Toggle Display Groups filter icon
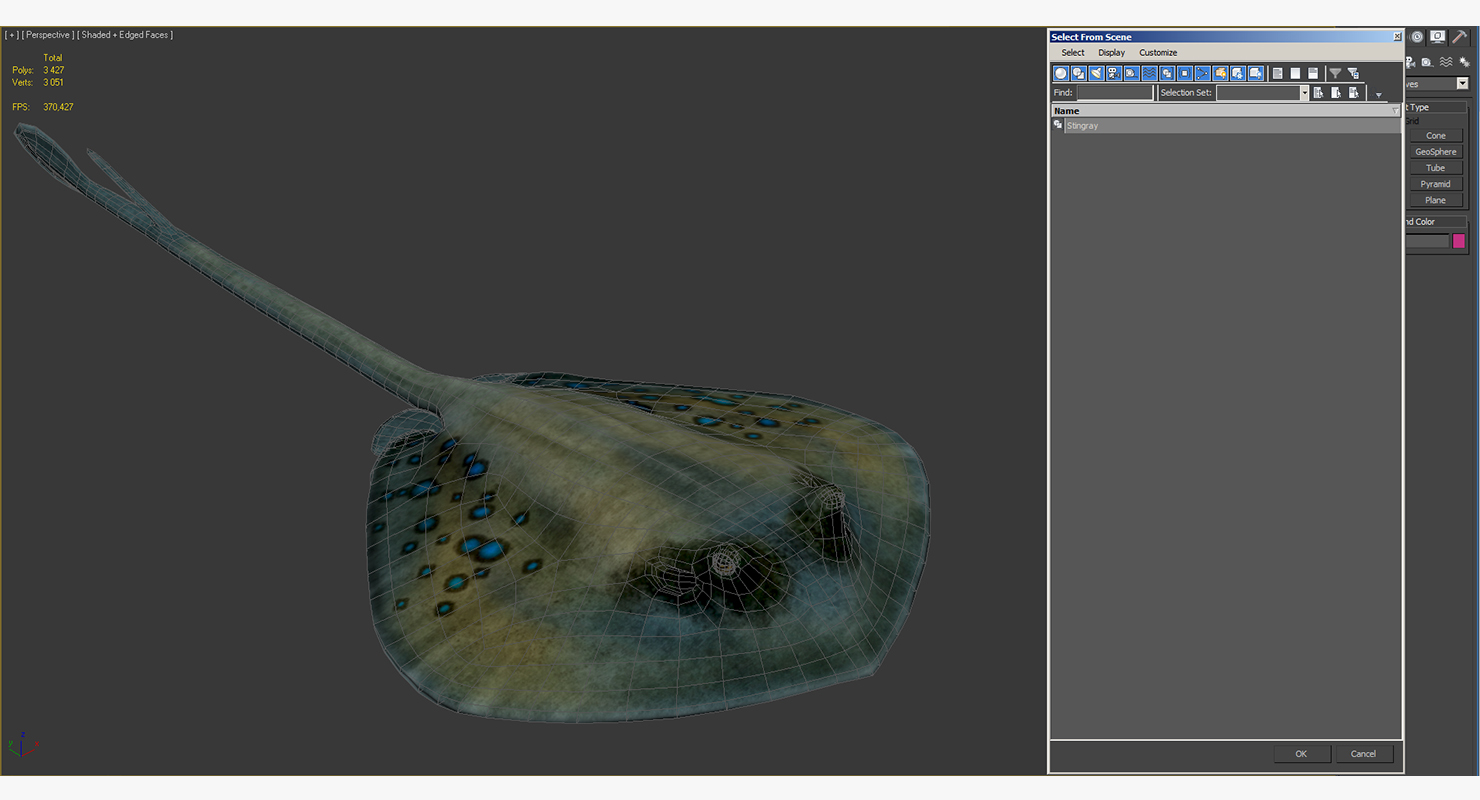Screen dimensions: 1480x800 click(x=1167, y=73)
